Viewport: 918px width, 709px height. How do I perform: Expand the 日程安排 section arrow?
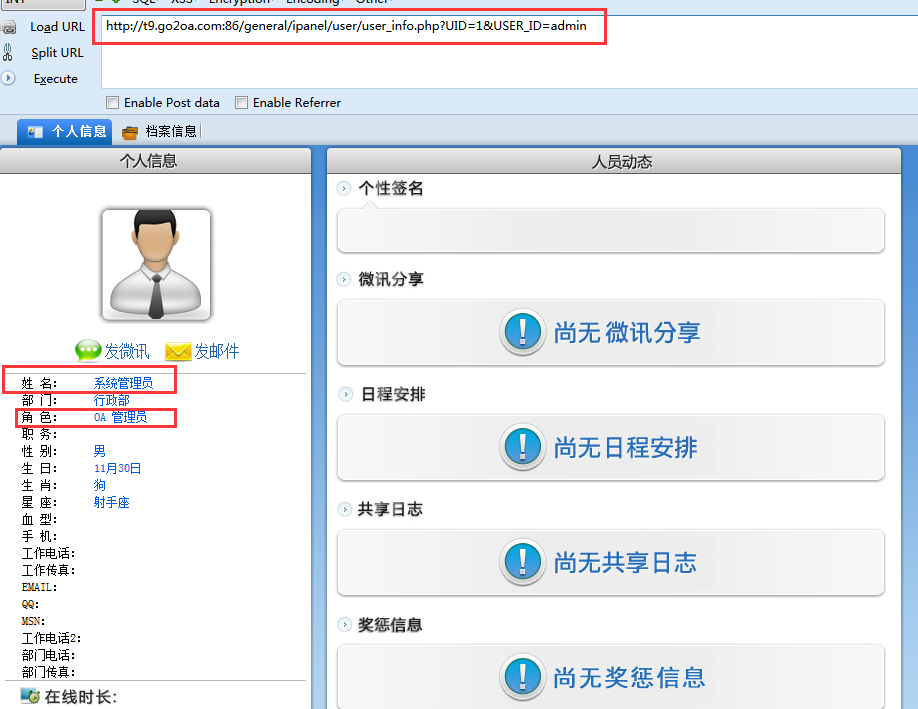pos(345,394)
